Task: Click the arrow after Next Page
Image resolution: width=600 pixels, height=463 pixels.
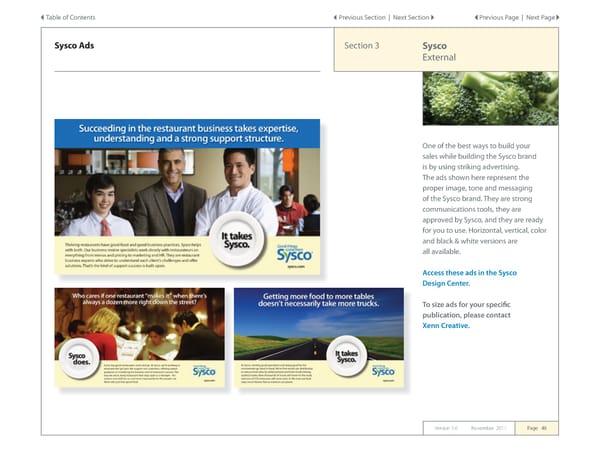Action: (x=557, y=18)
